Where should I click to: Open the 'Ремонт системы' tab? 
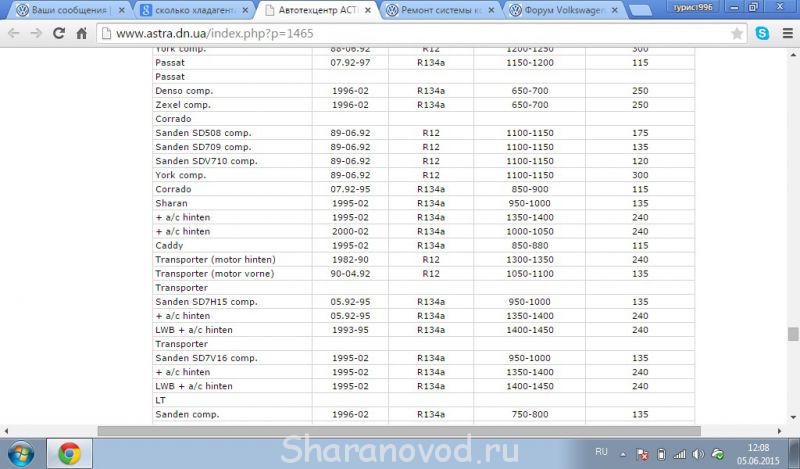tap(440, 10)
